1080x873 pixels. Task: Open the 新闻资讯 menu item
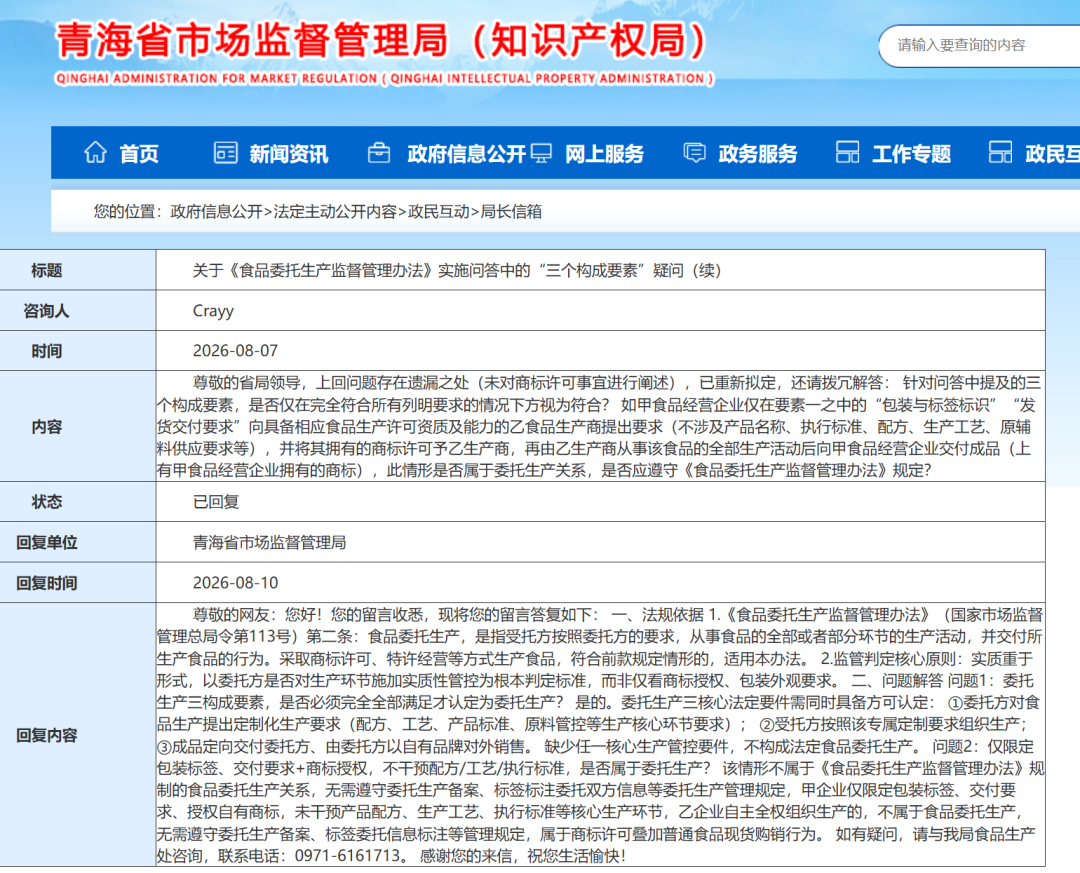click(289, 154)
